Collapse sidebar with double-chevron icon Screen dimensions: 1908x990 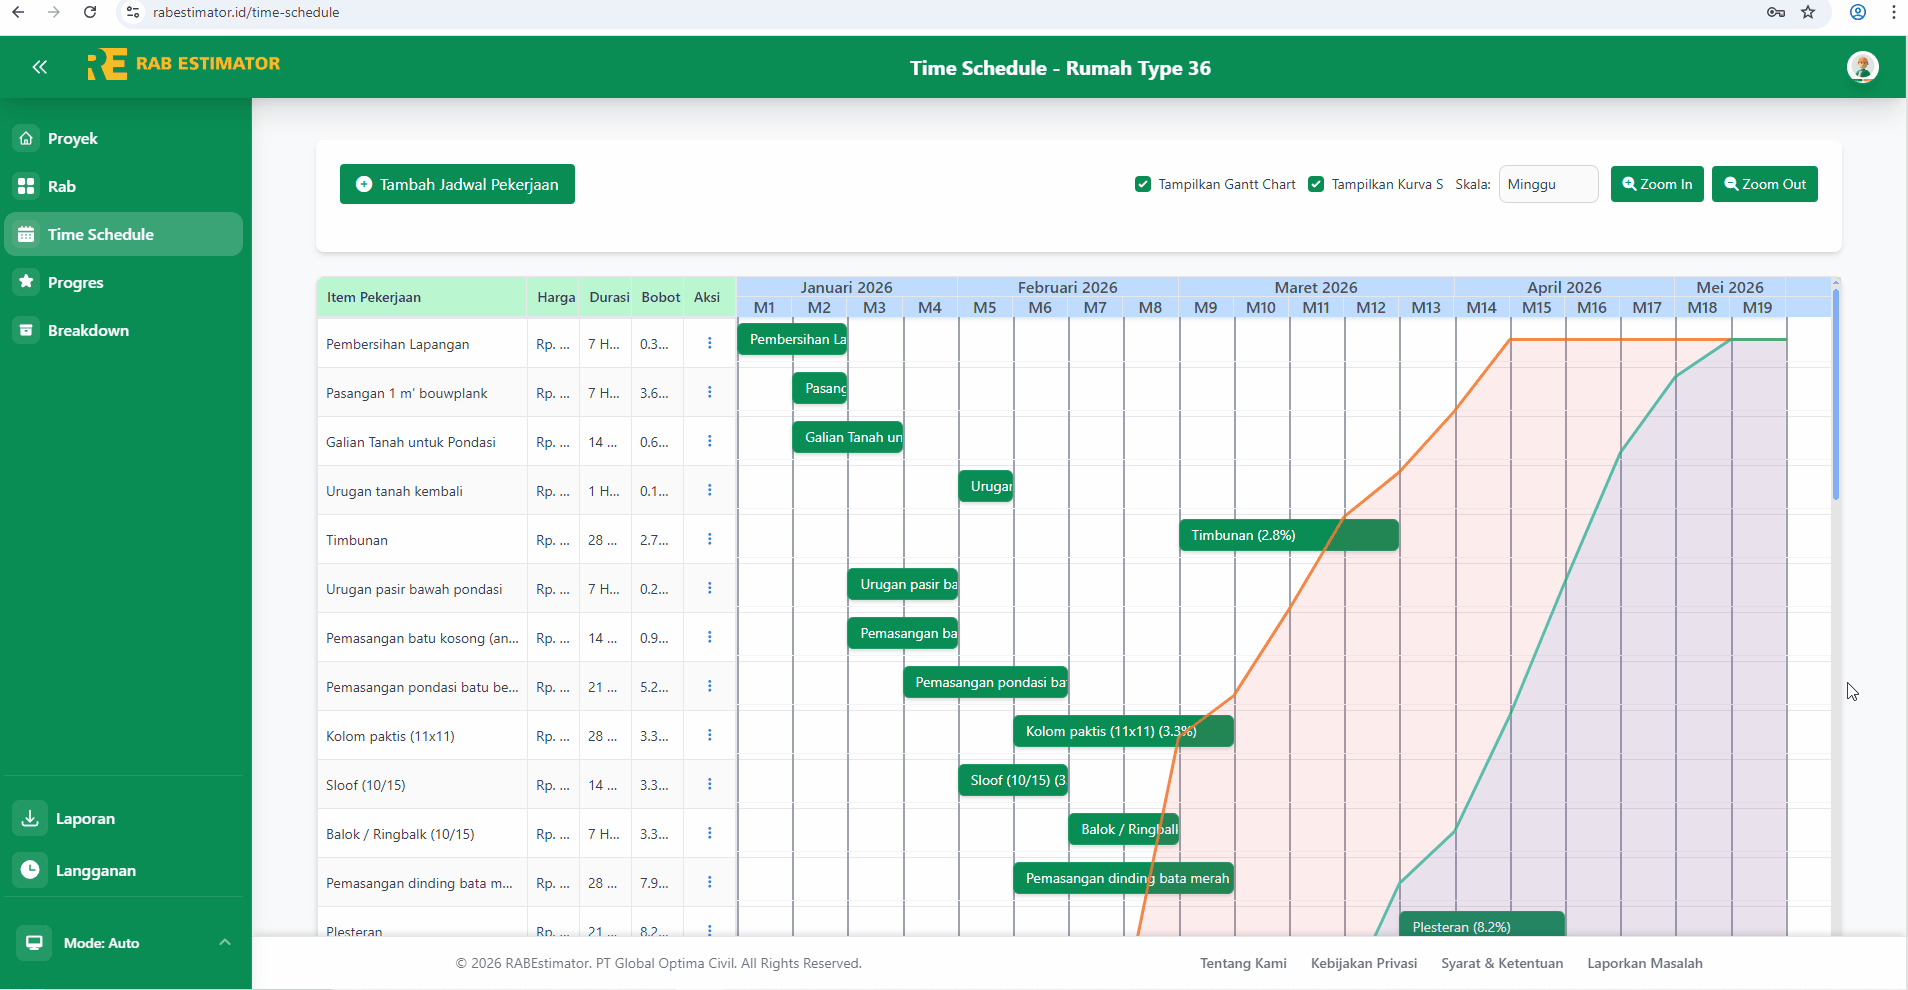pos(40,67)
